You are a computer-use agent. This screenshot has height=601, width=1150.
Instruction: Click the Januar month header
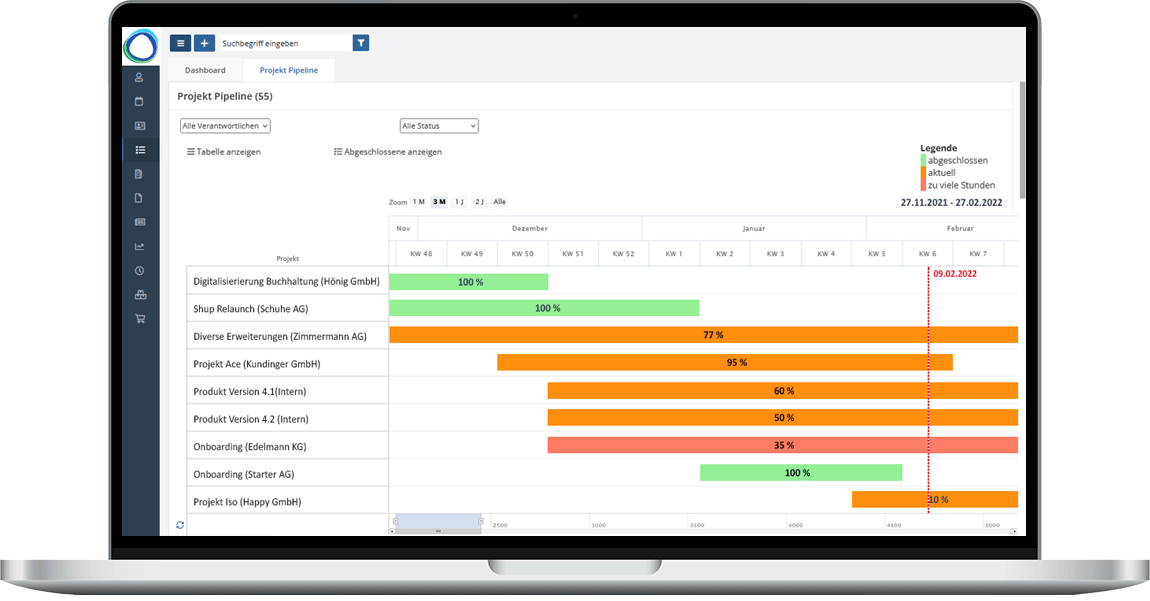(x=754, y=228)
